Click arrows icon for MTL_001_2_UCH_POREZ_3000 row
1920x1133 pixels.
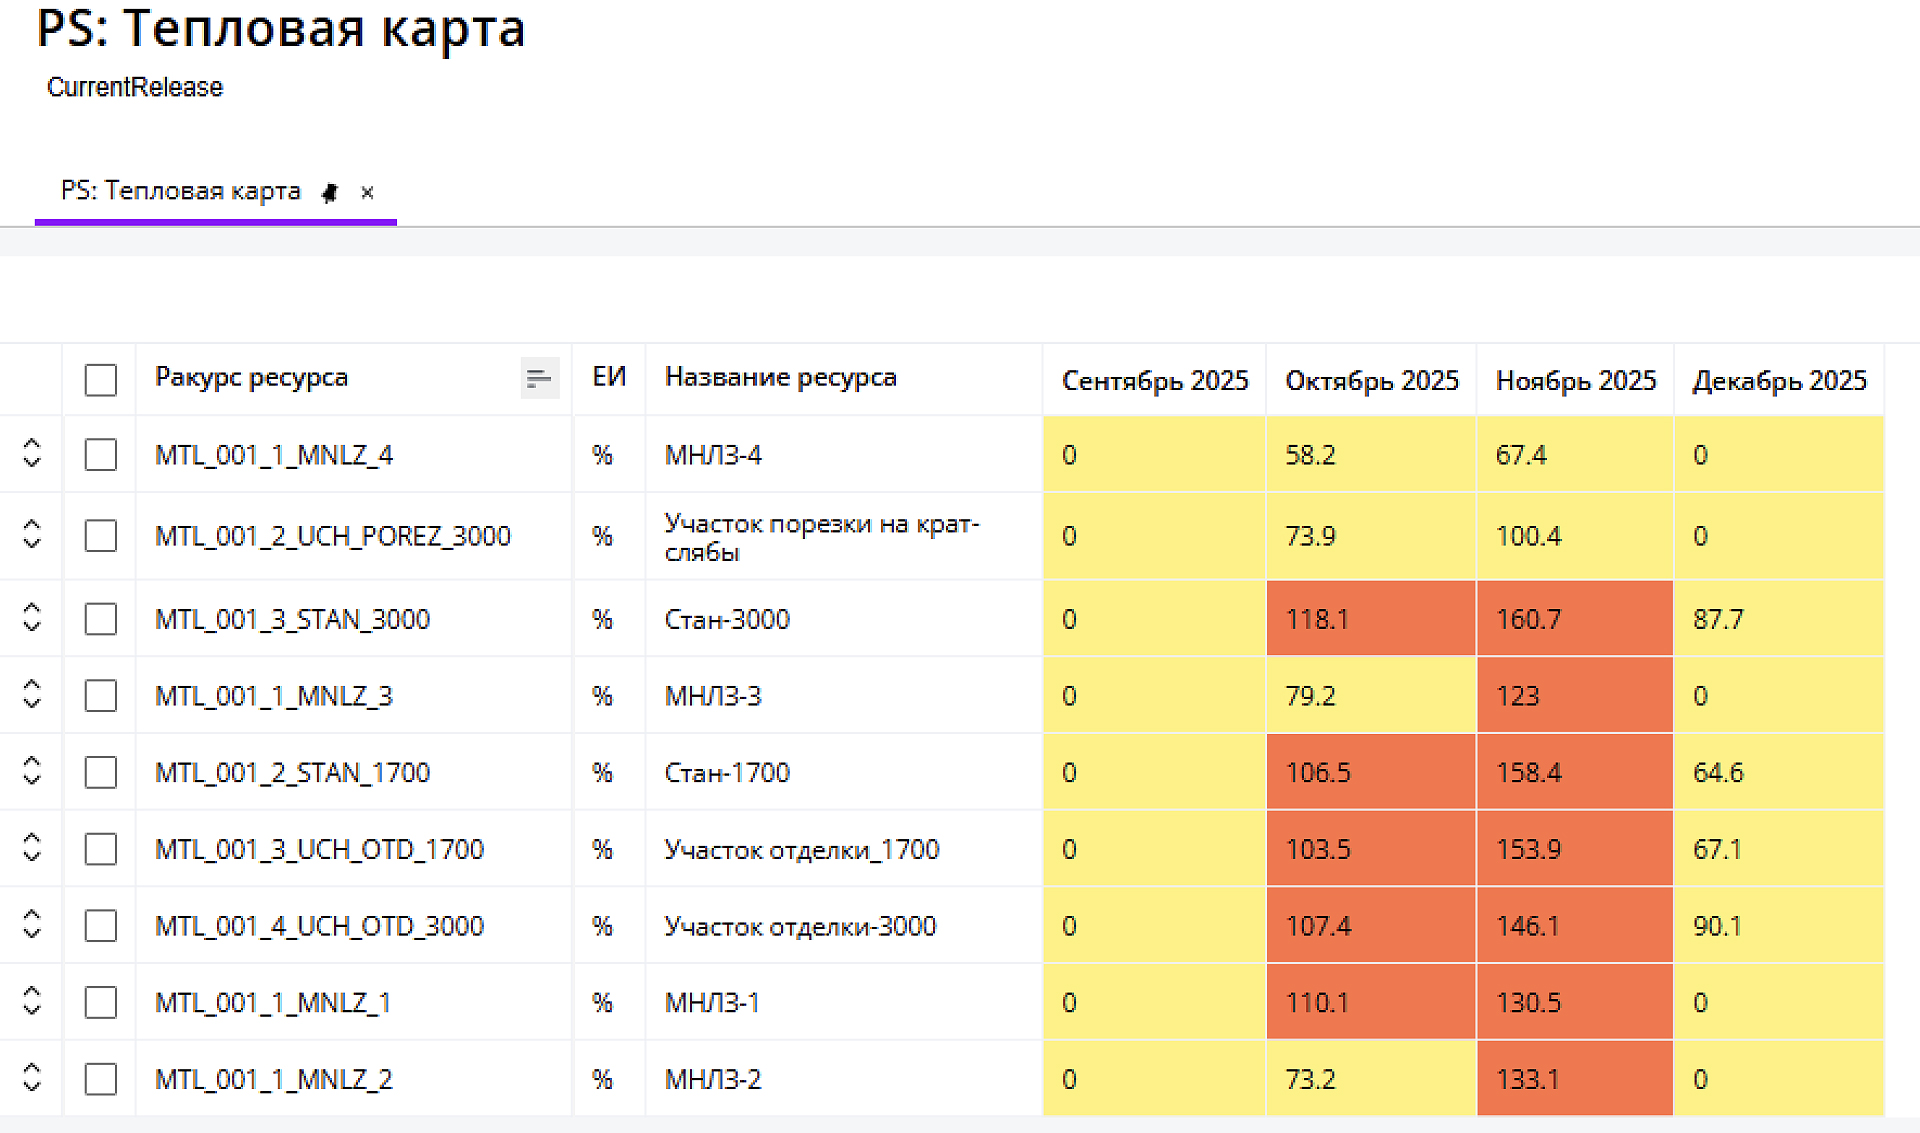32,534
